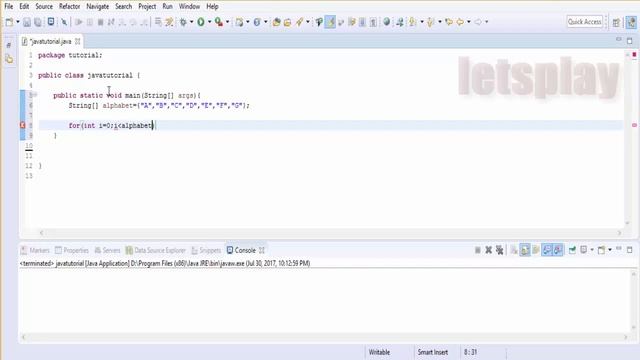Expand the Next Annotation dropdown arrow
This screenshot has height=360, width=640.
(x=422, y=22)
